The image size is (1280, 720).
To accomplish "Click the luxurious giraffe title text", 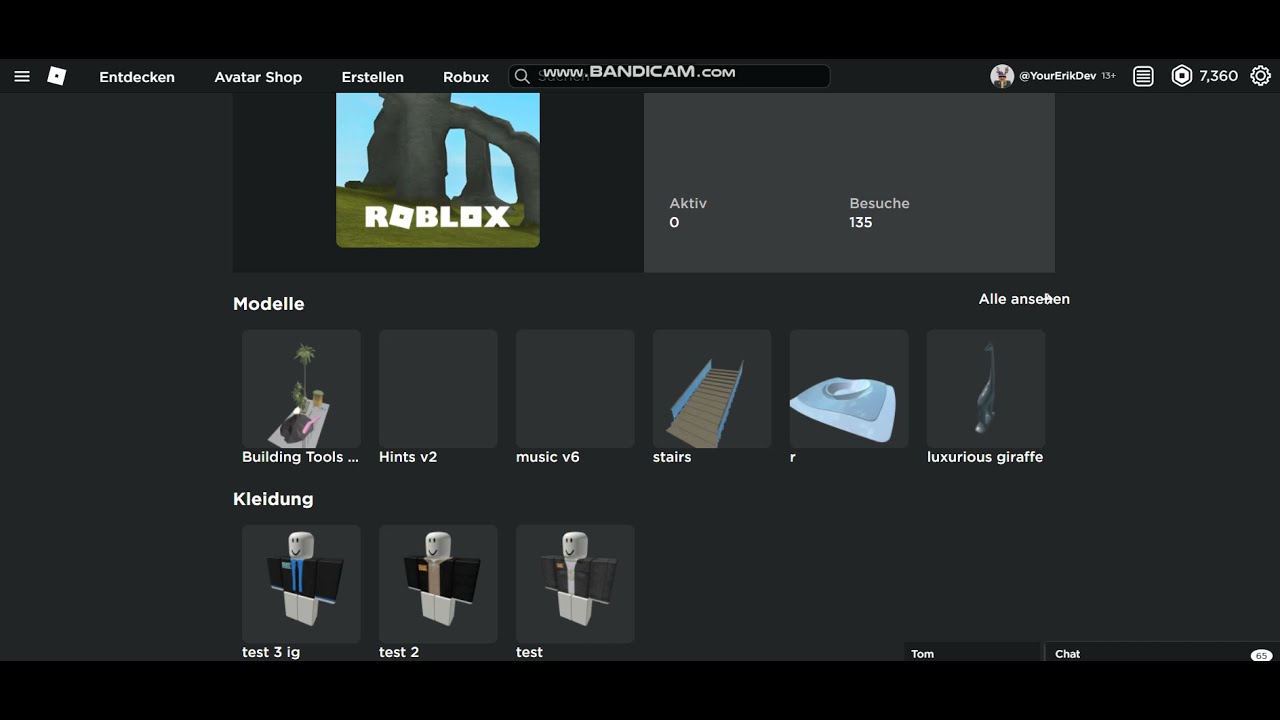I will (985, 457).
